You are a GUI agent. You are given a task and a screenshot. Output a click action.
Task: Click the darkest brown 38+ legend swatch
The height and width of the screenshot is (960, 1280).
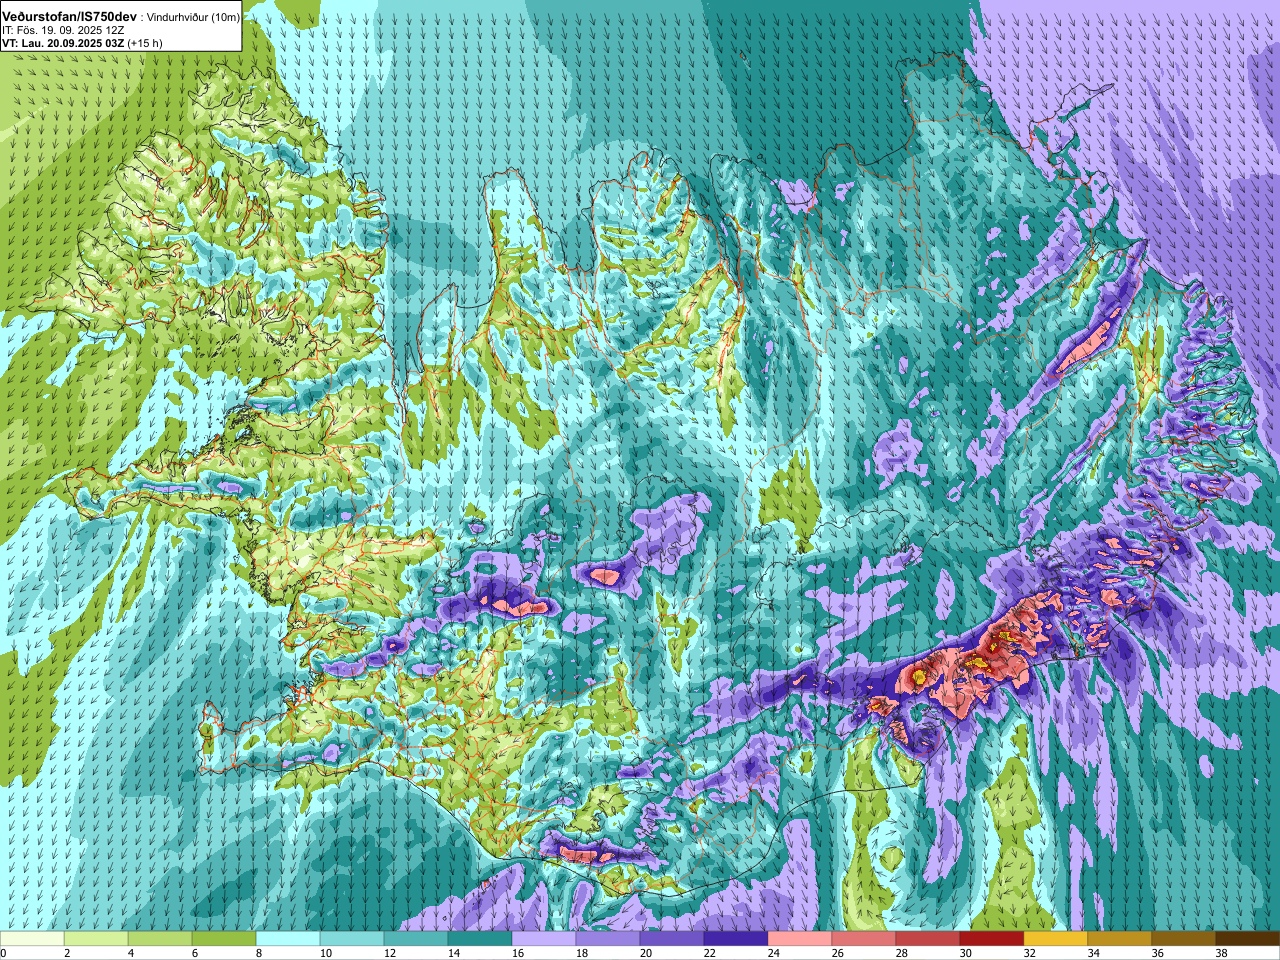[x=1248, y=939]
